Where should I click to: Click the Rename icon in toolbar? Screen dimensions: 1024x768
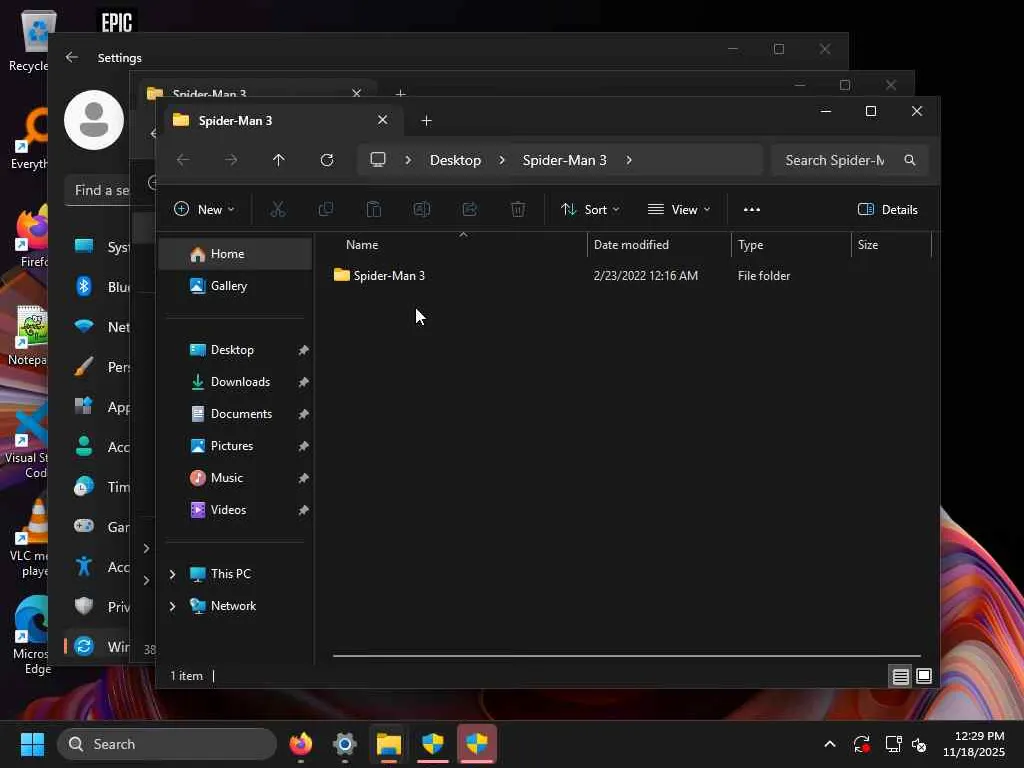[x=421, y=209]
